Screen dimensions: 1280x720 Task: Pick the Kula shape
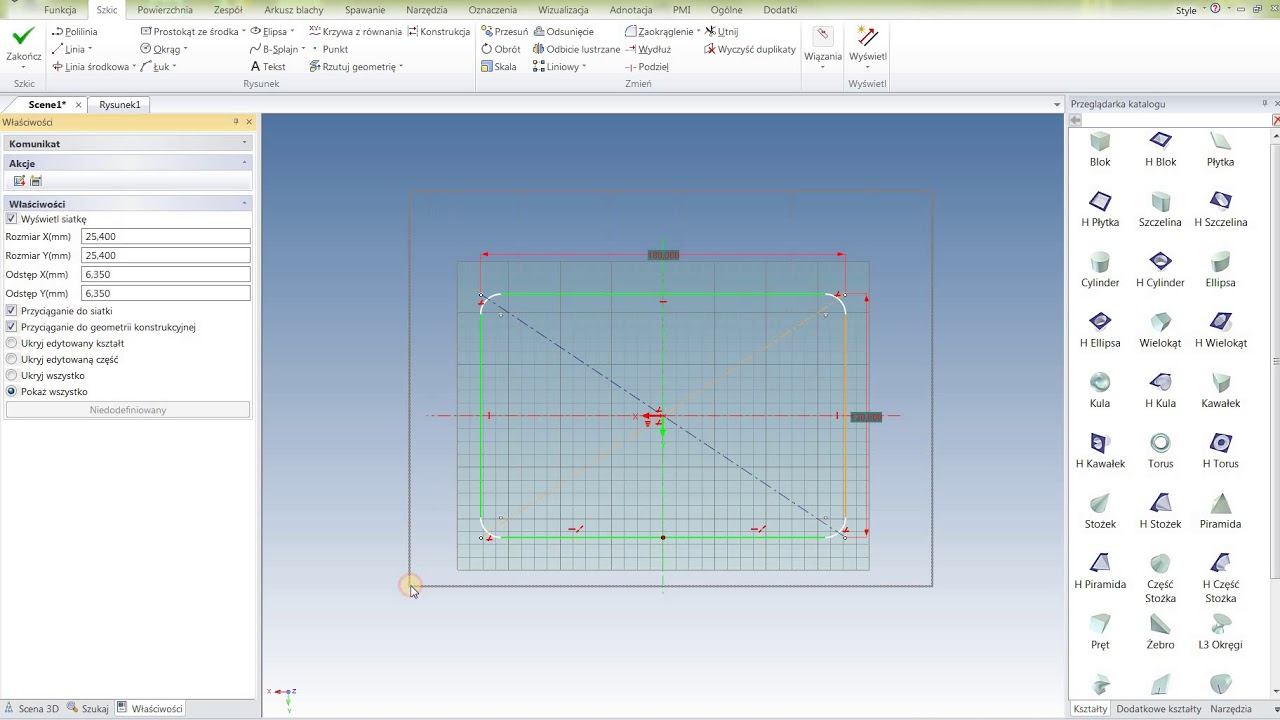(1100, 391)
